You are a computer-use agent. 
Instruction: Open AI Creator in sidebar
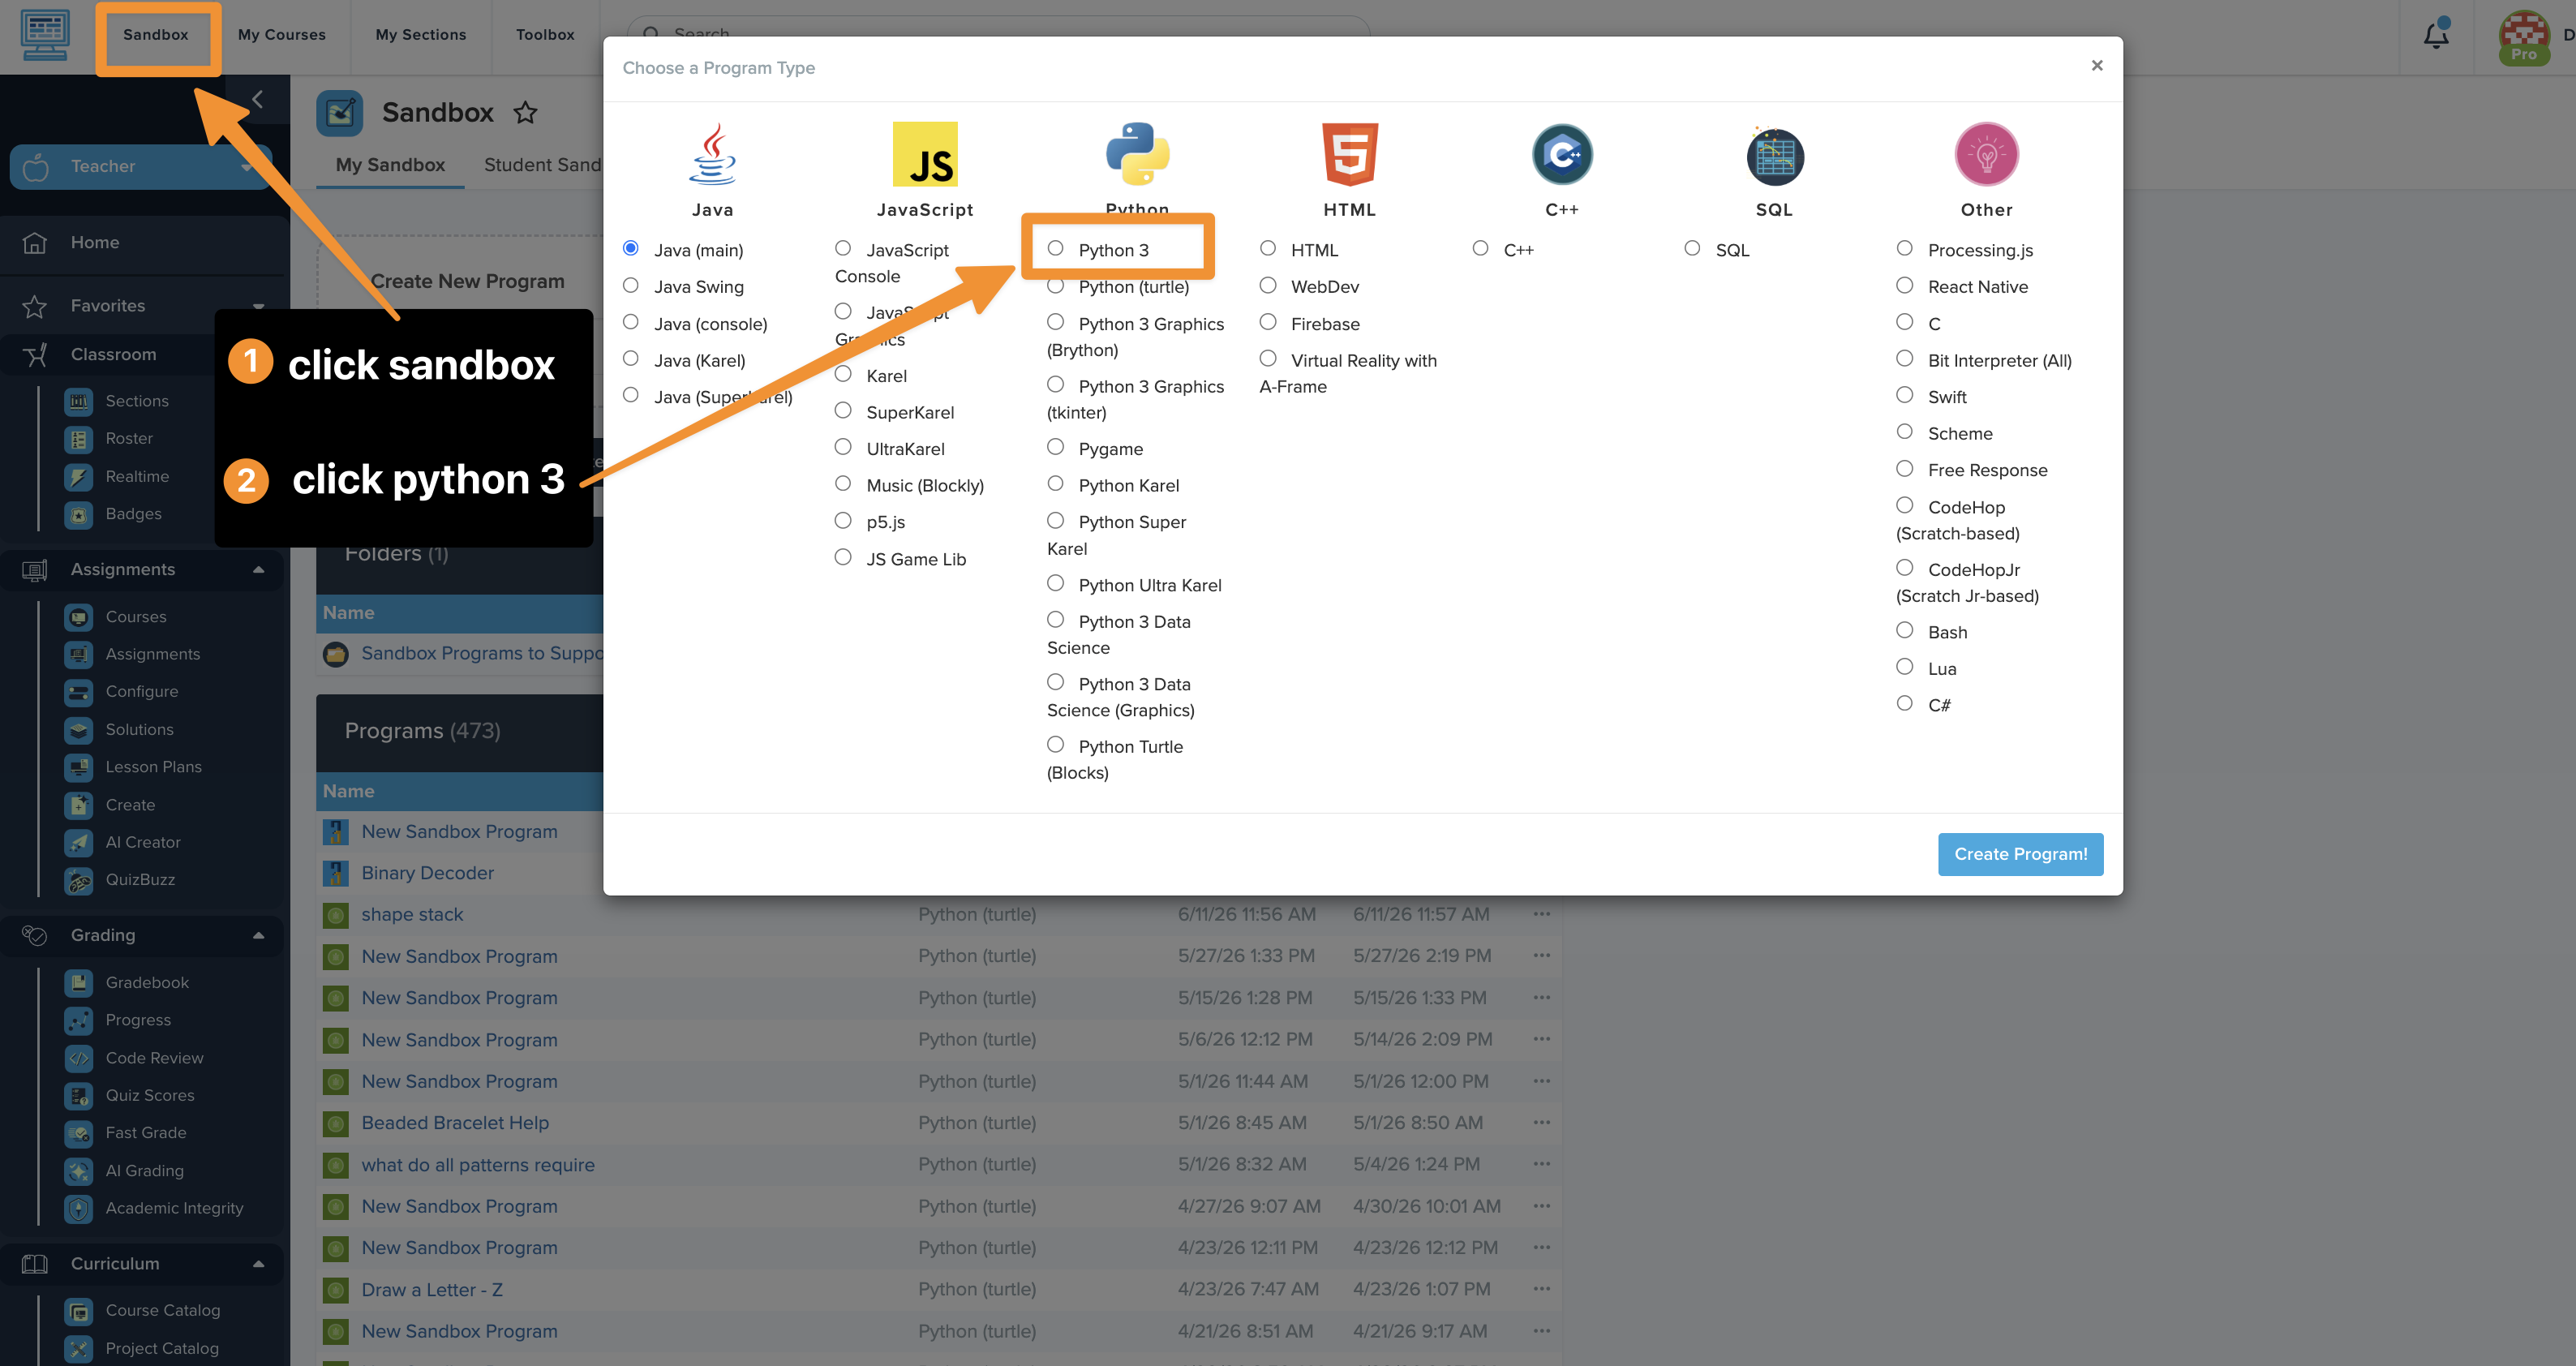coord(143,842)
